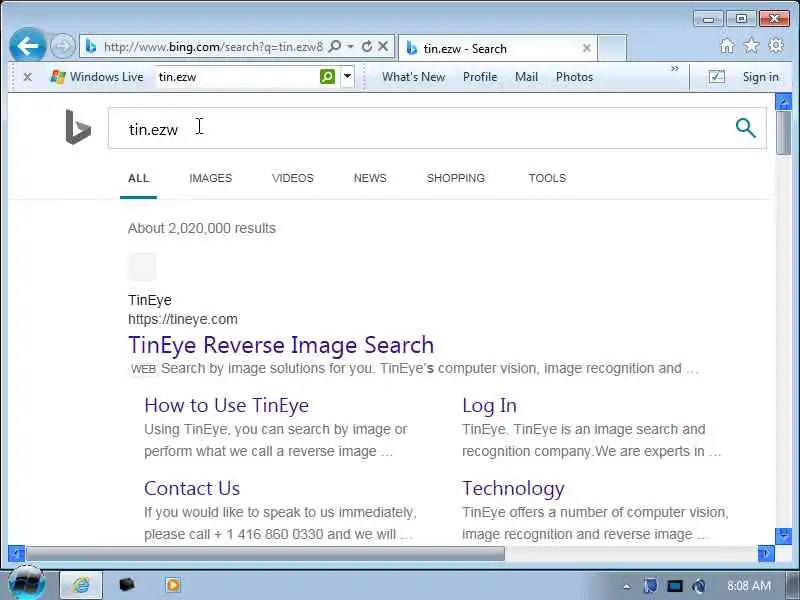Image resolution: width=800 pixels, height=600 pixels.
Task: Click the green toolbar search button
Action: click(x=327, y=77)
